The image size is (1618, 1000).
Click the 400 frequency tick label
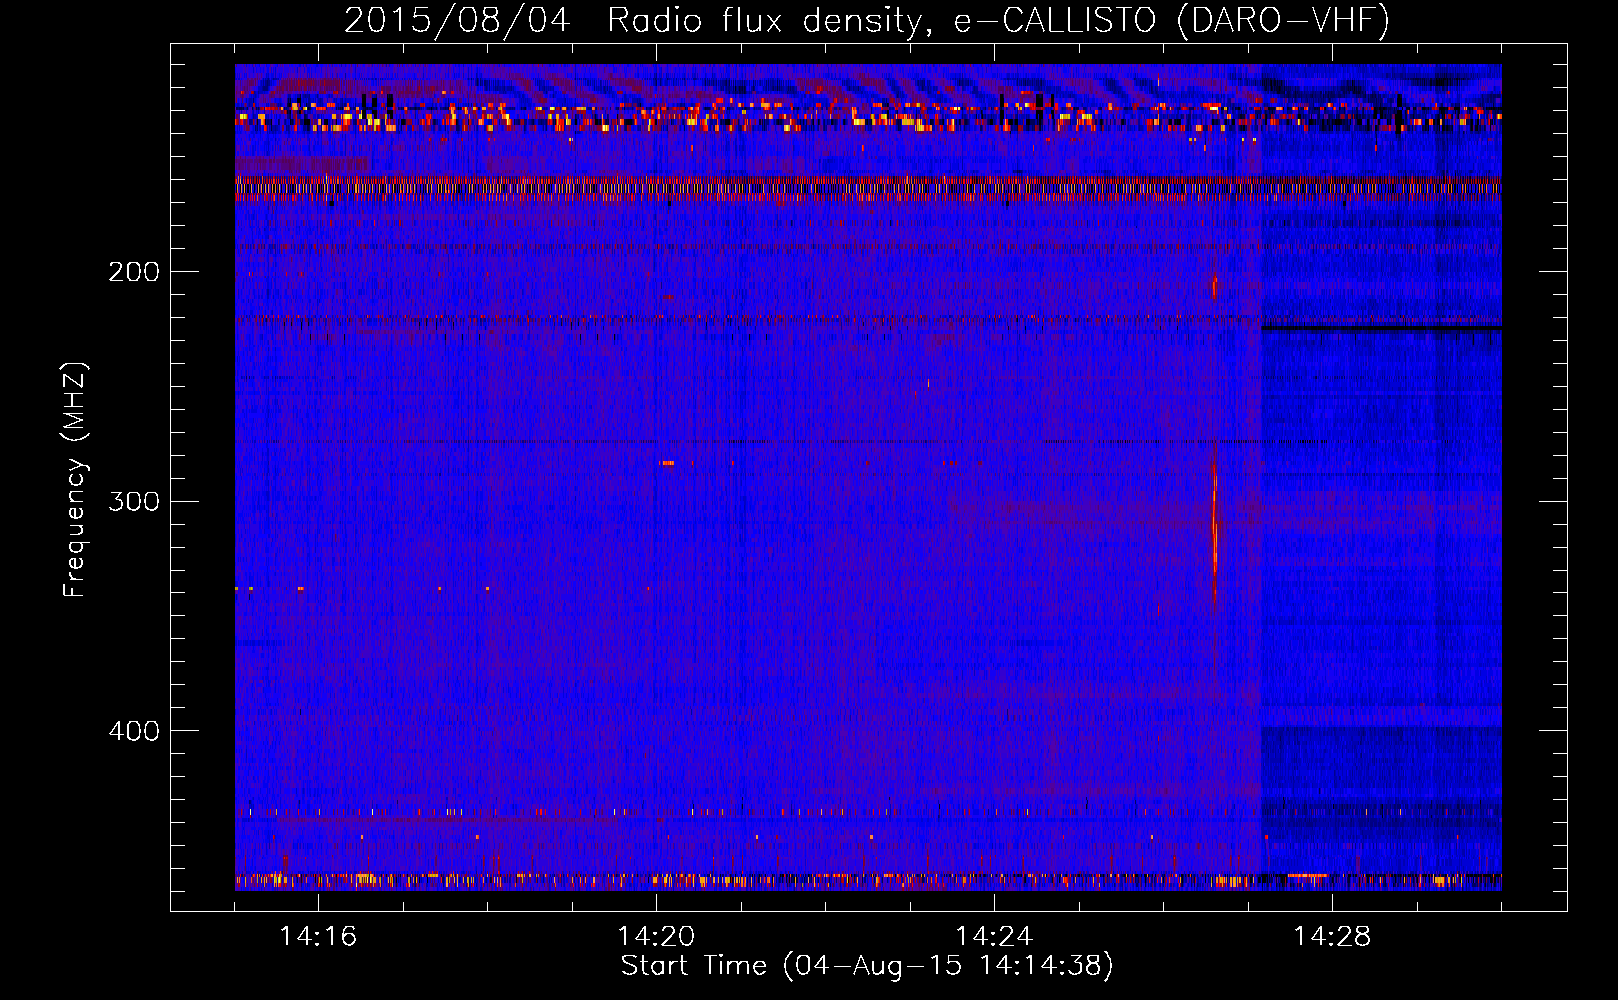134,731
